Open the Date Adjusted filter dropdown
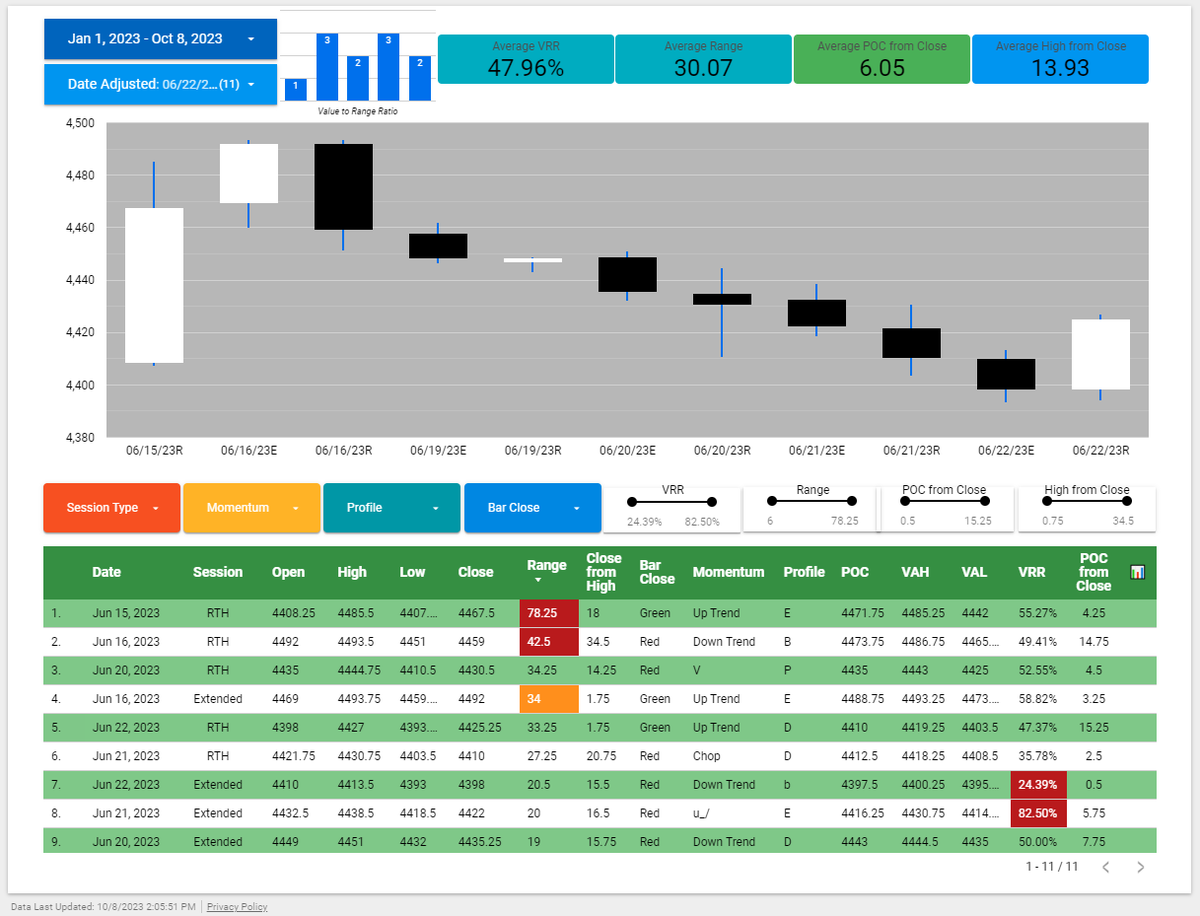The width and height of the screenshot is (1200, 916). 160,85
